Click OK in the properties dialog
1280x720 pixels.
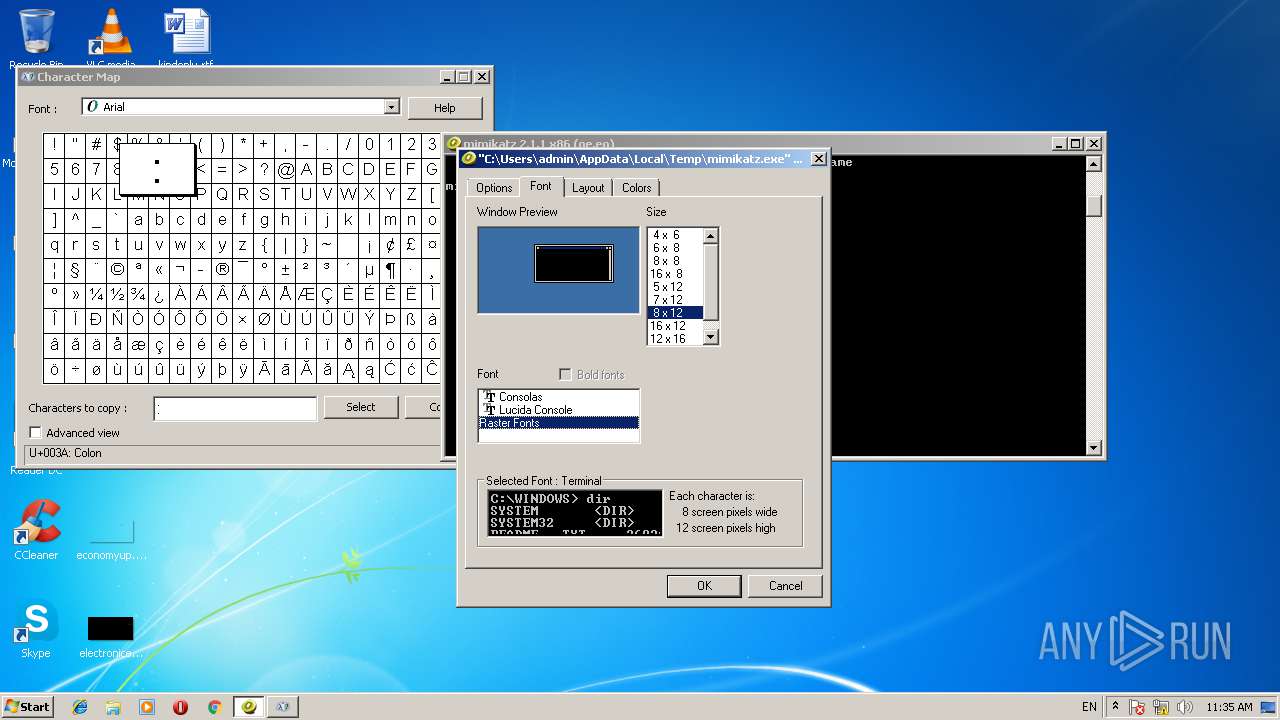point(704,586)
